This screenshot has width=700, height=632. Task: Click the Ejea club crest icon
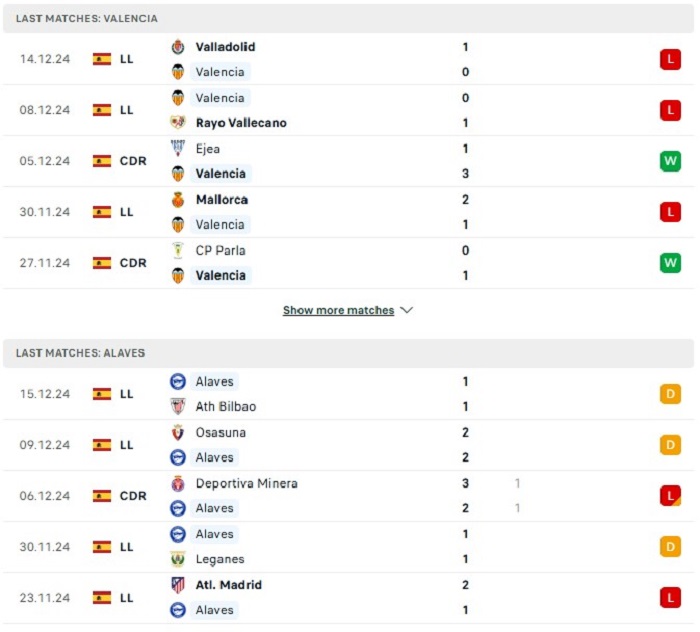(x=178, y=148)
